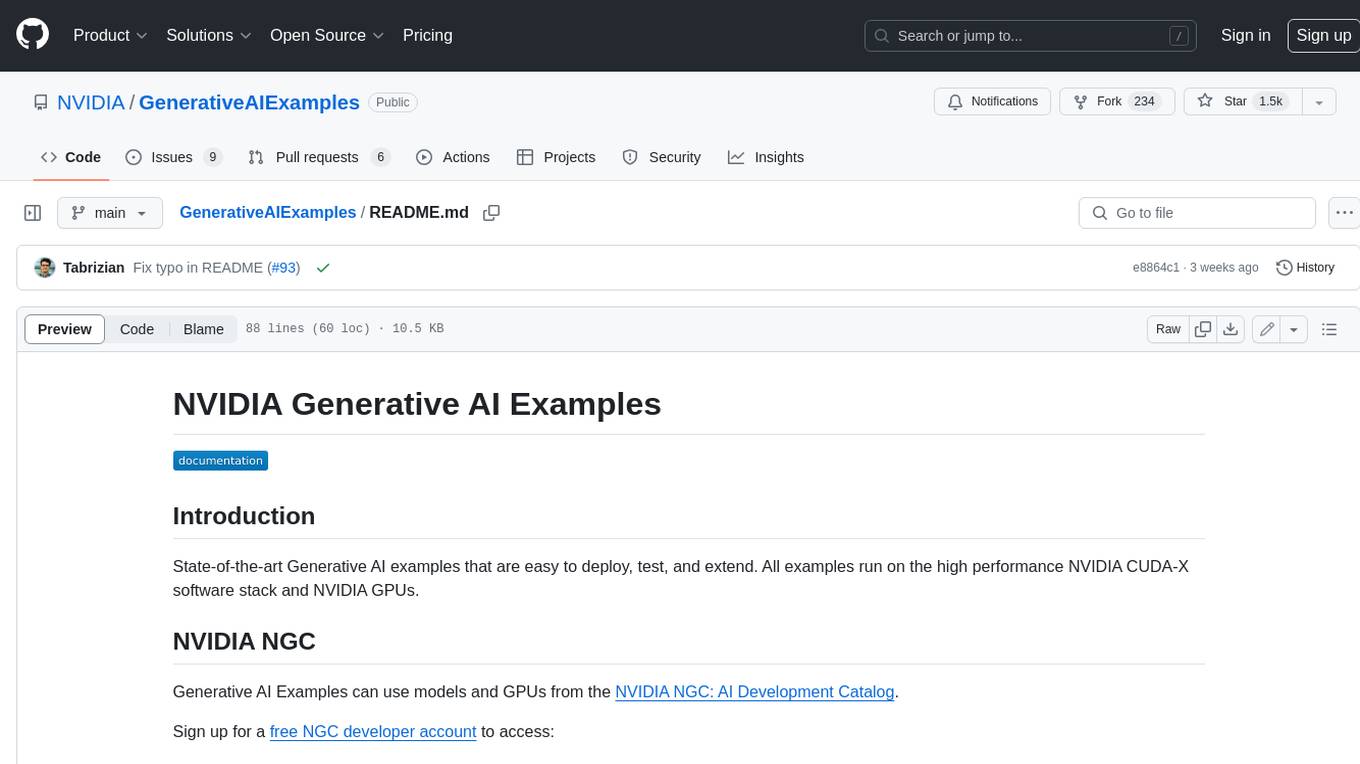The height and width of the screenshot is (764, 1360).
Task: Focus the Go to file input
Action: [1197, 213]
